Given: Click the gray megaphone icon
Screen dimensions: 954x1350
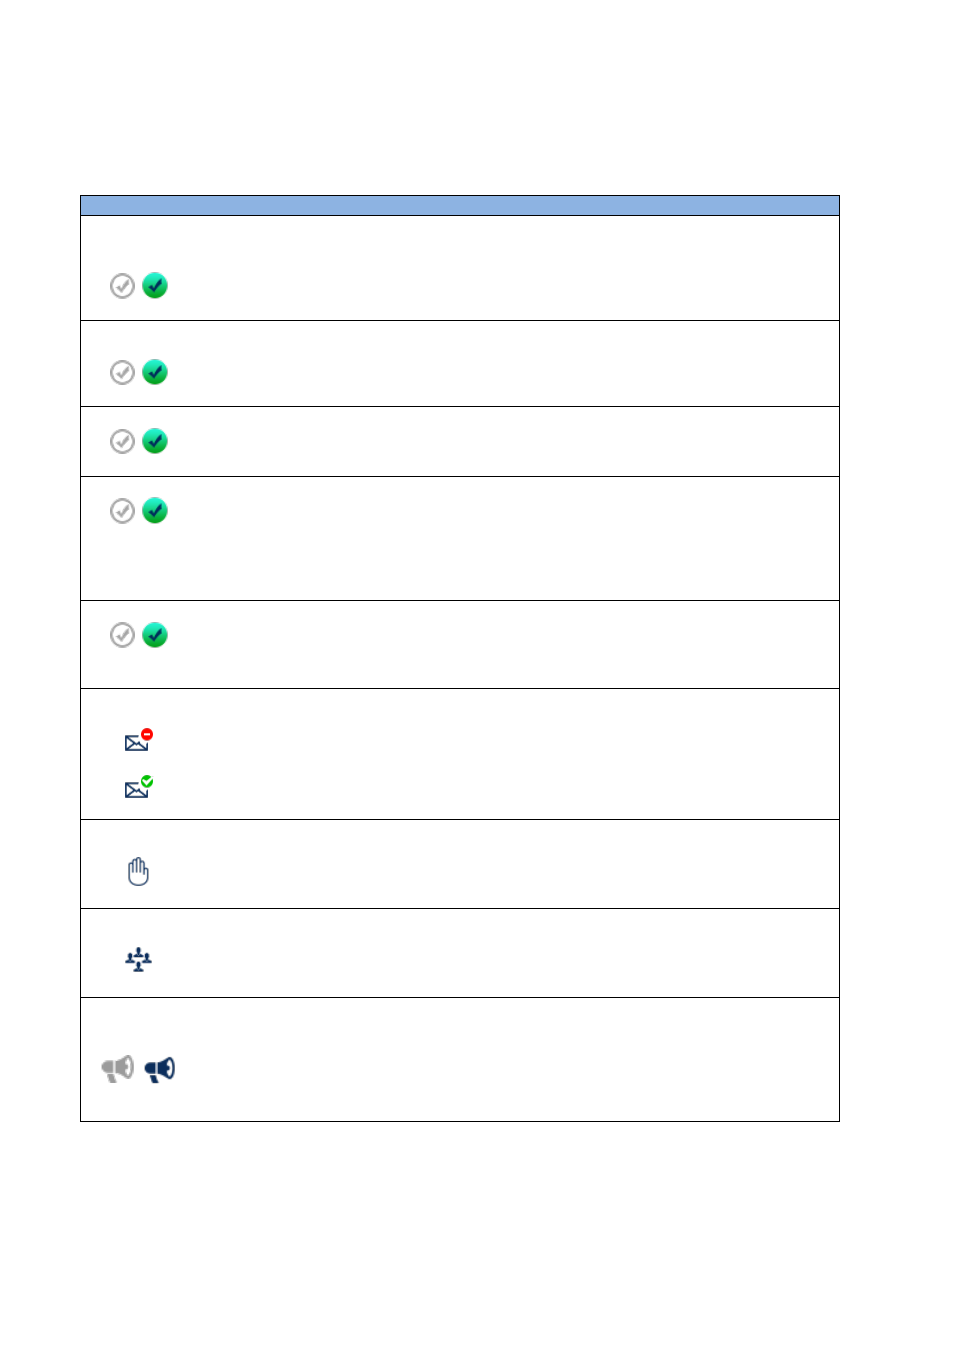Looking at the screenshot, I should click(x=118, y=1069).
